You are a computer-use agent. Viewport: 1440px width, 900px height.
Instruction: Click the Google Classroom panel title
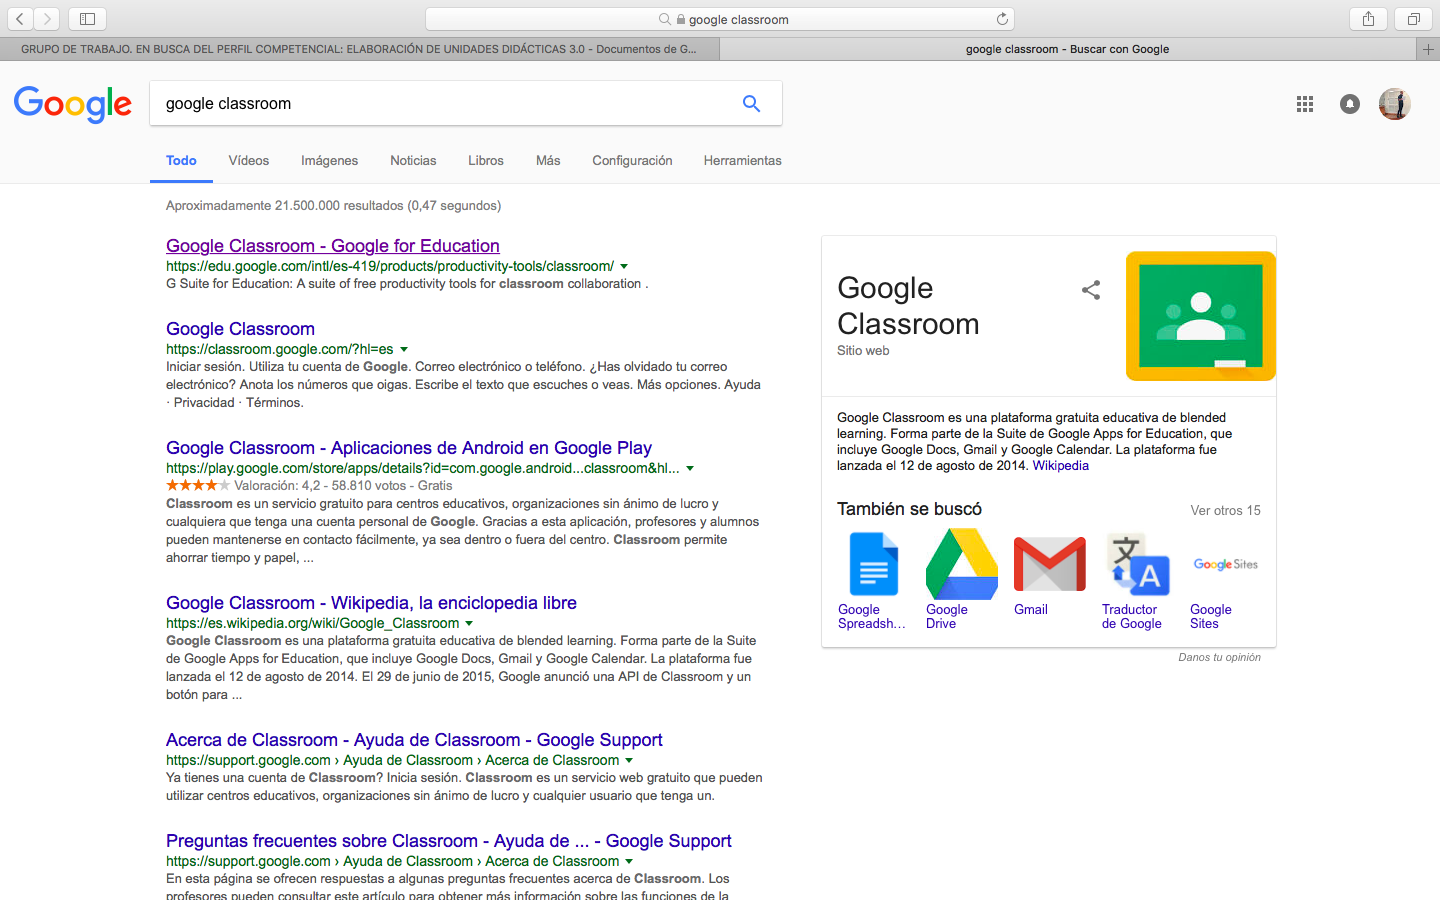tap(908, 306)
